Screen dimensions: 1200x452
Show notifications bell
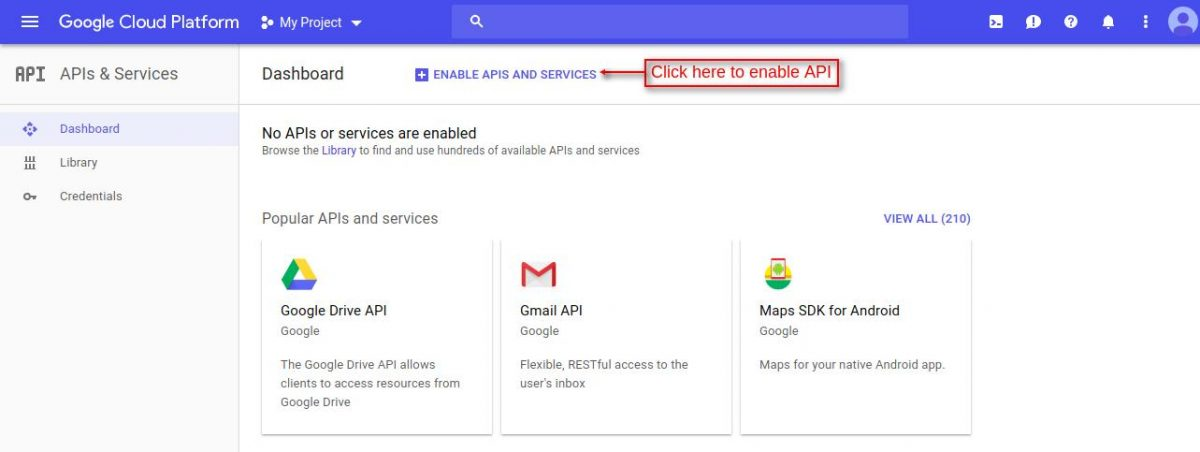1108,22
